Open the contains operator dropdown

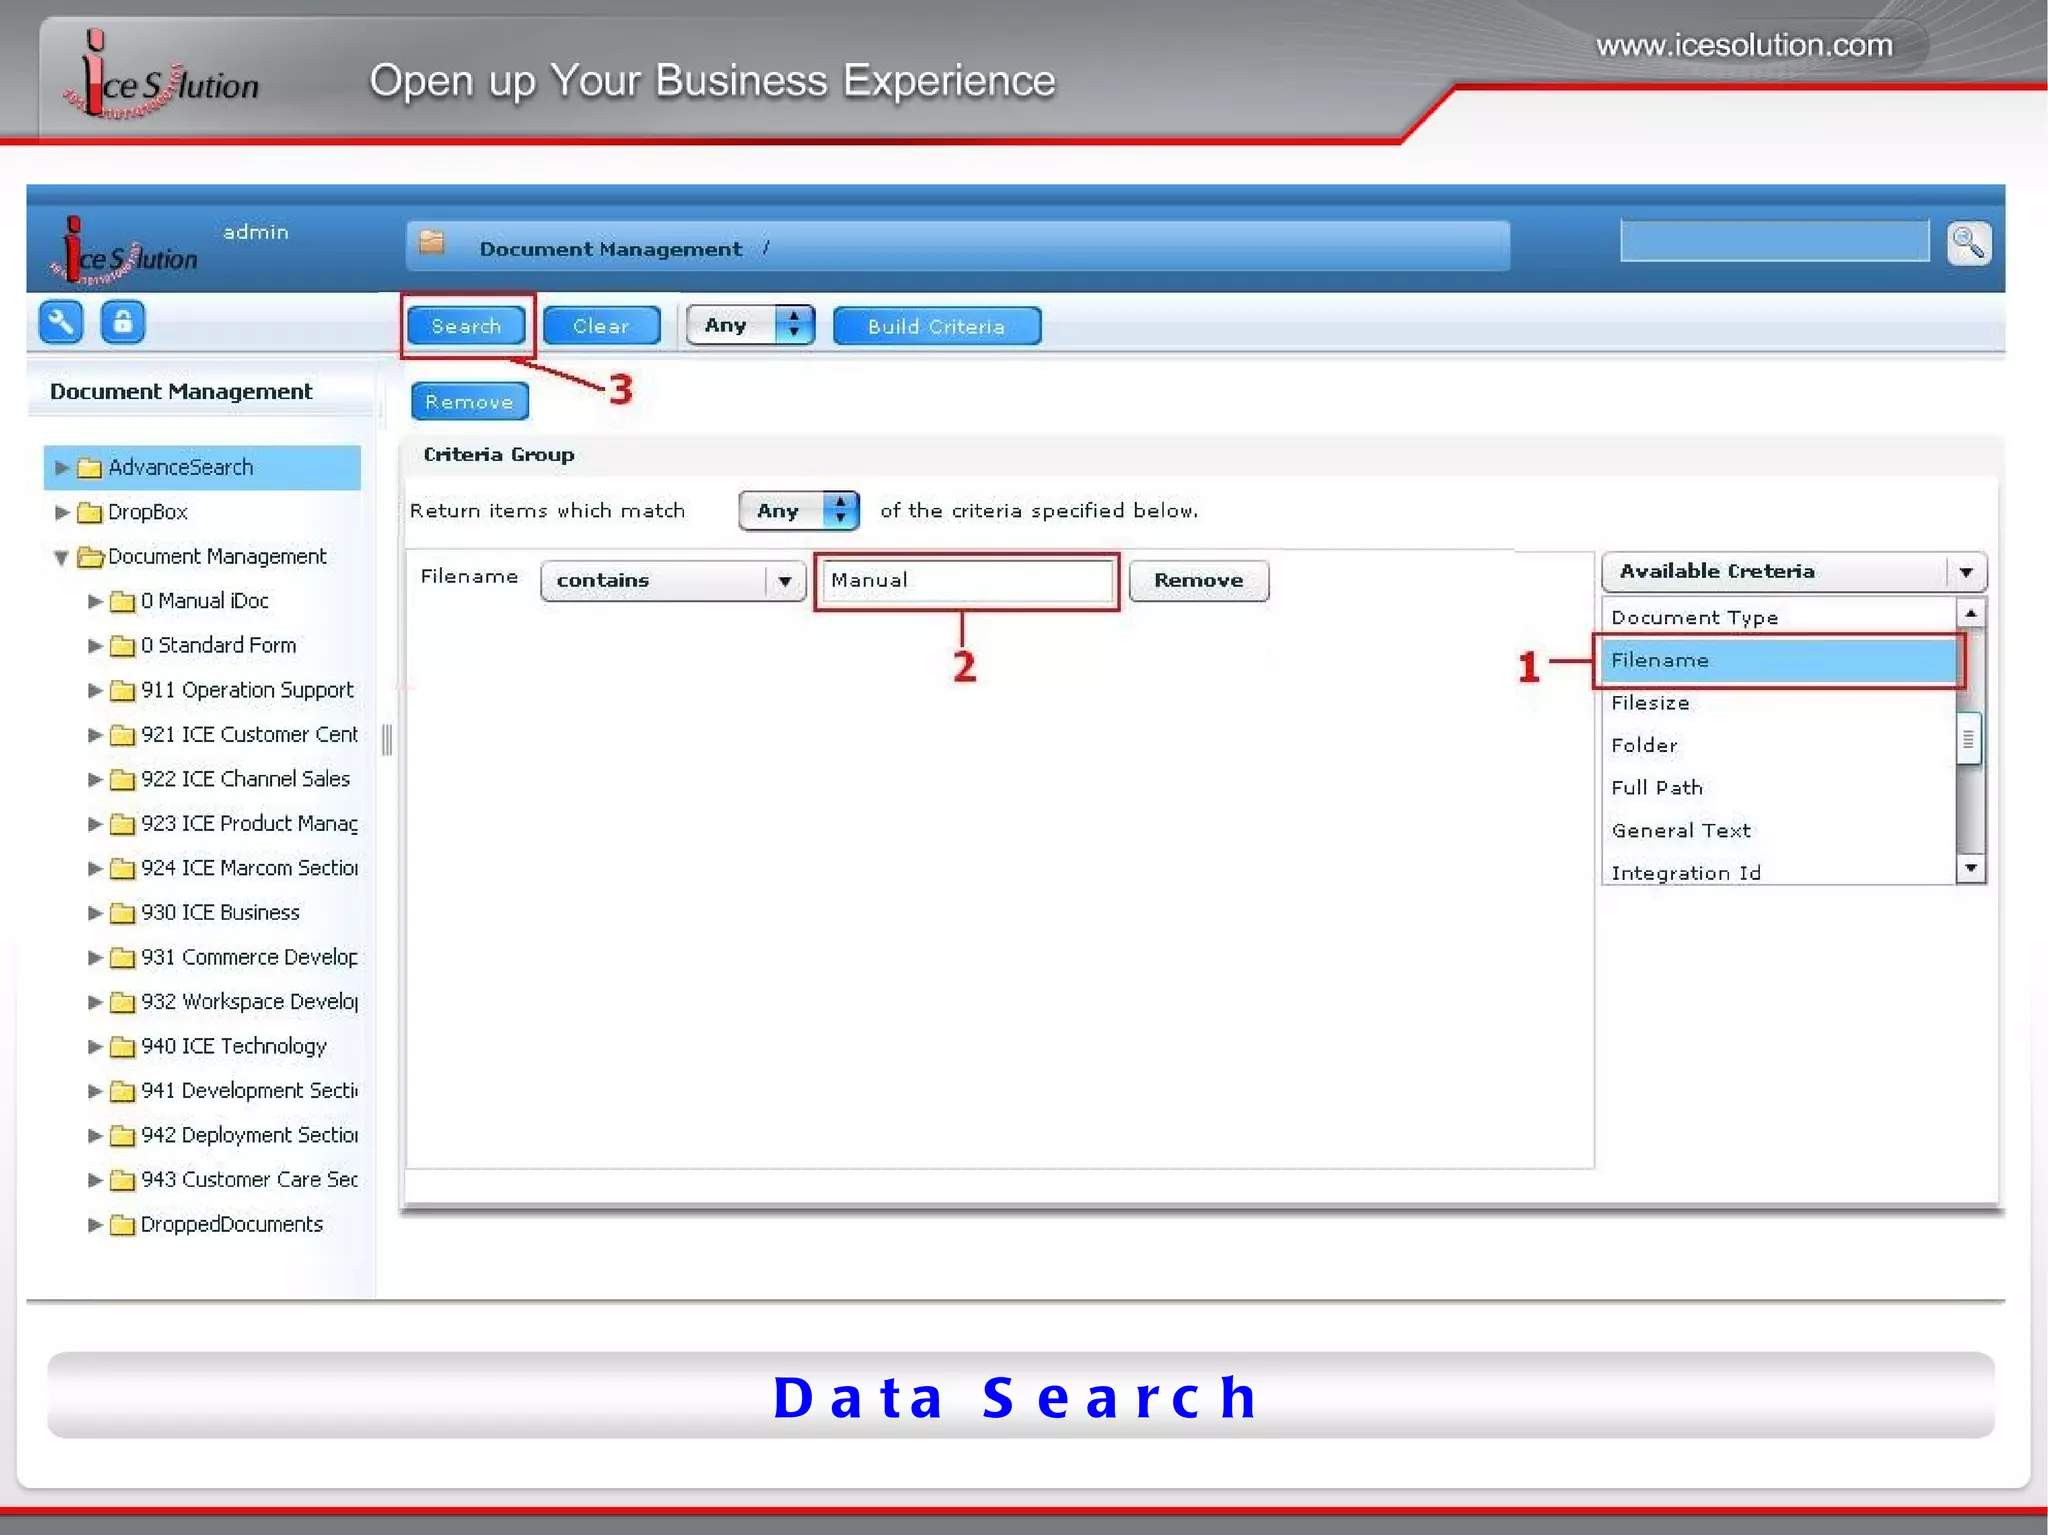[784, 581]
